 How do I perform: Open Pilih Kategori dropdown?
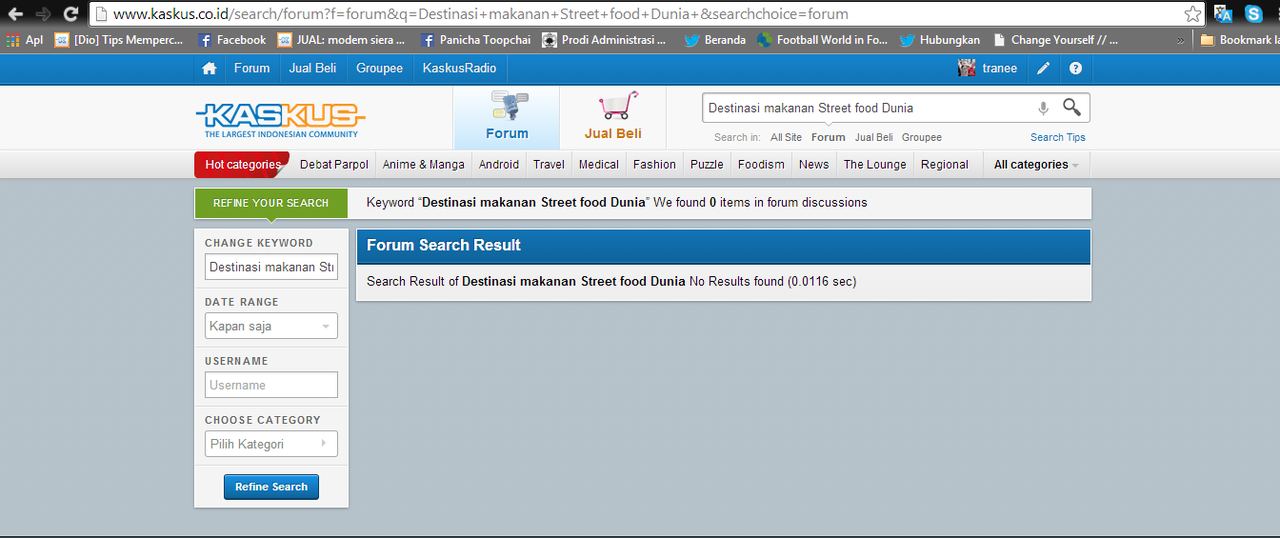pyautogui.click(x=272, y=444)
